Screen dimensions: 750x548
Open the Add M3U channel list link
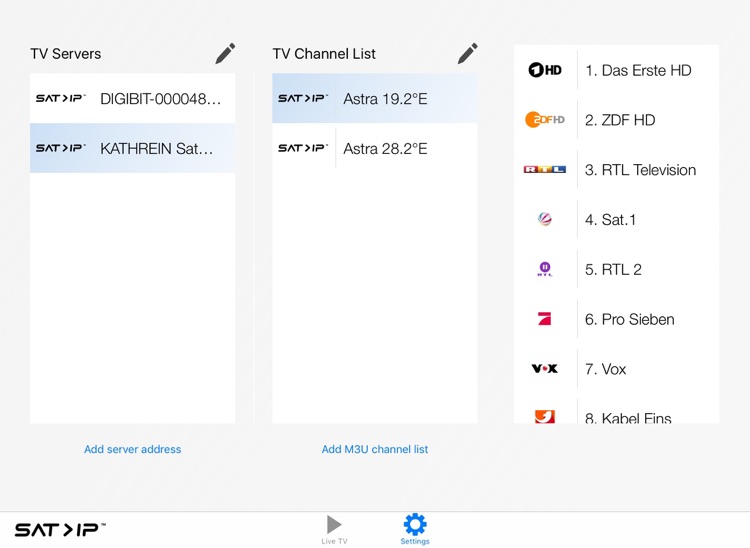pyautogui.click(x=375, y=449)
